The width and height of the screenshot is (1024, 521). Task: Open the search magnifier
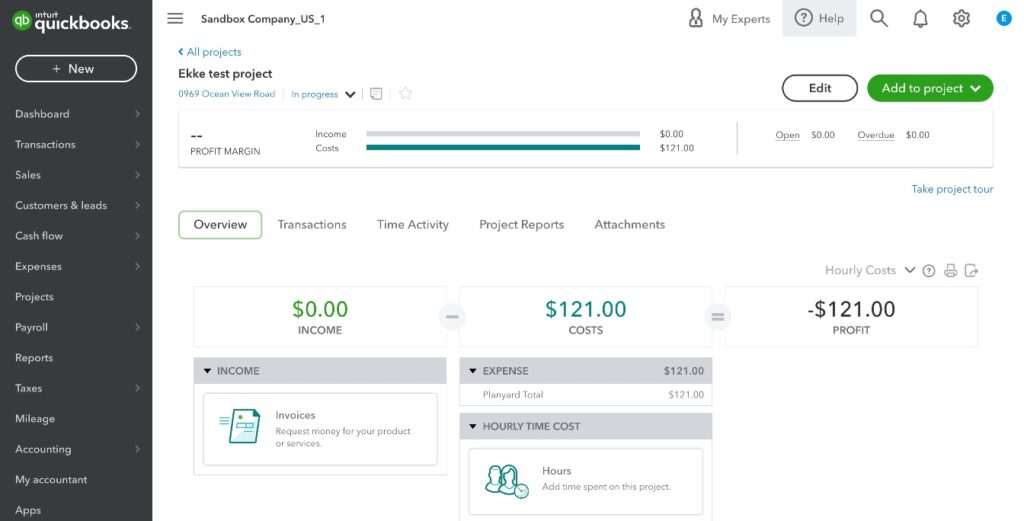[x=879, y=18]
